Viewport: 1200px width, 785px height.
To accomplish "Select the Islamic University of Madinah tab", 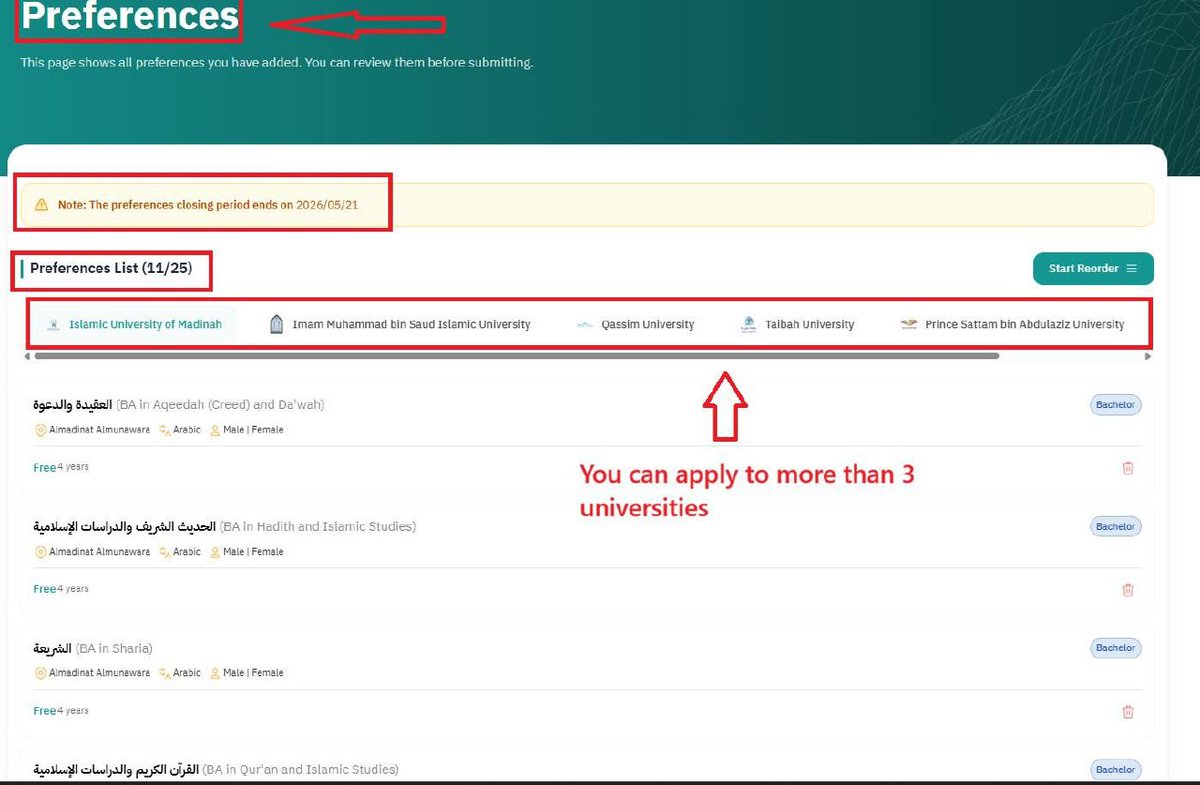I will click(x=135, y=324).
